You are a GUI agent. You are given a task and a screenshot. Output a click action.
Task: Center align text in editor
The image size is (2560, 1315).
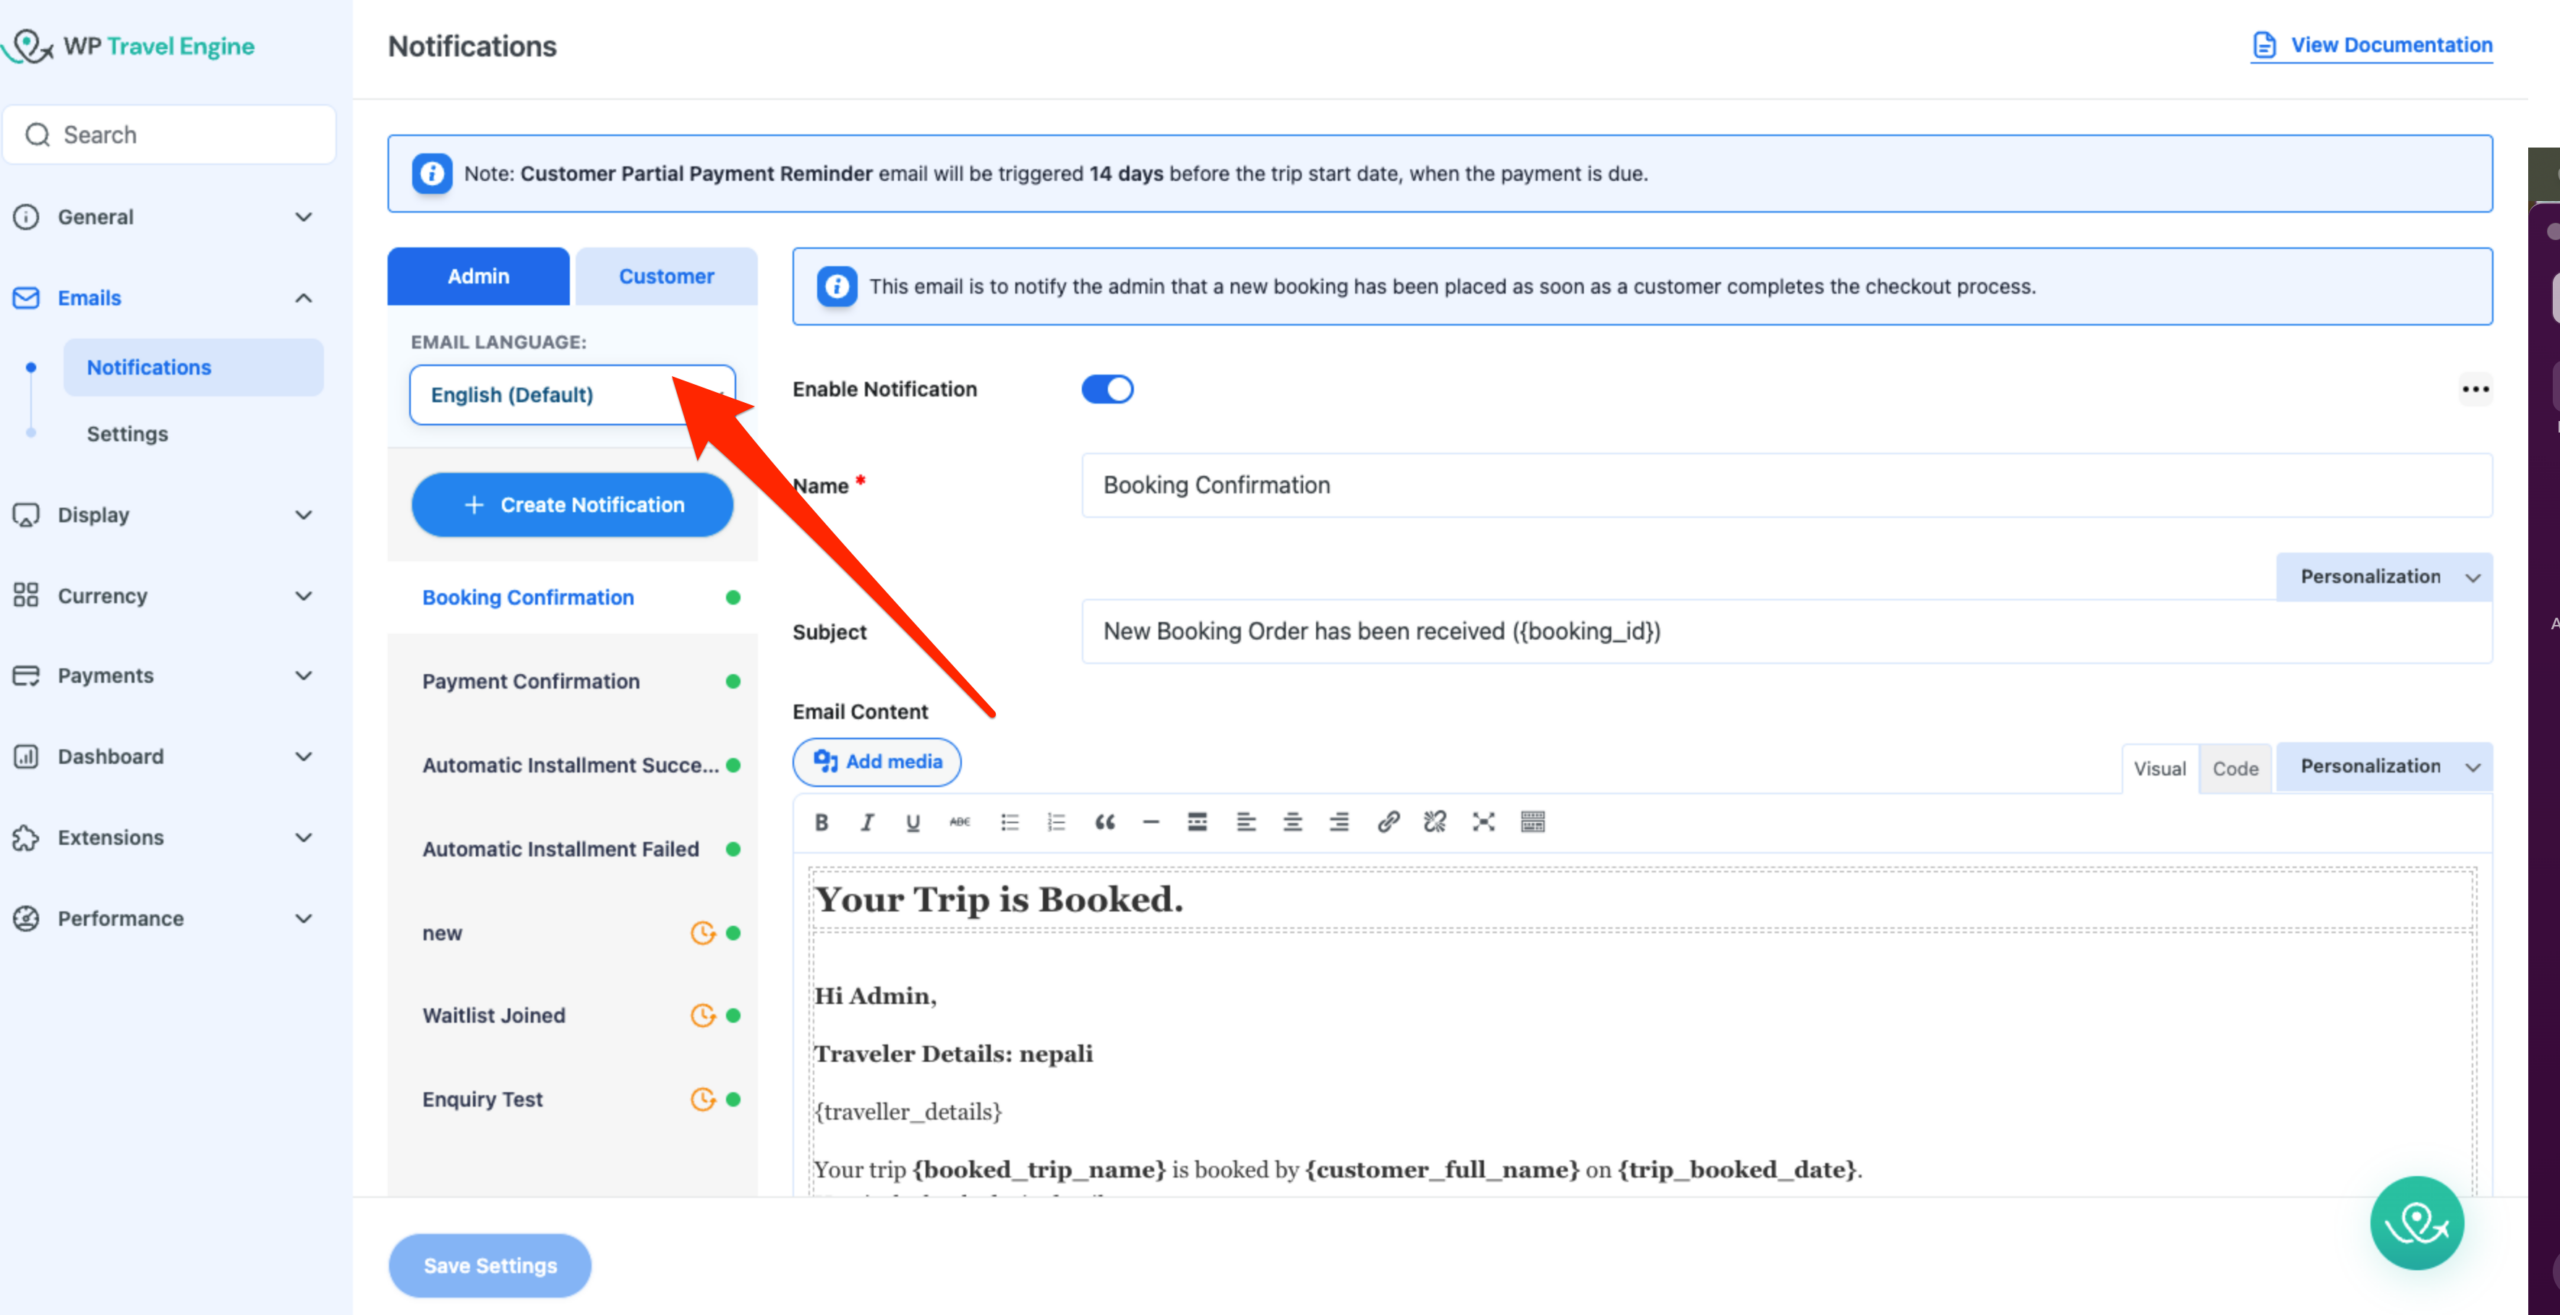click(1292, 822)
